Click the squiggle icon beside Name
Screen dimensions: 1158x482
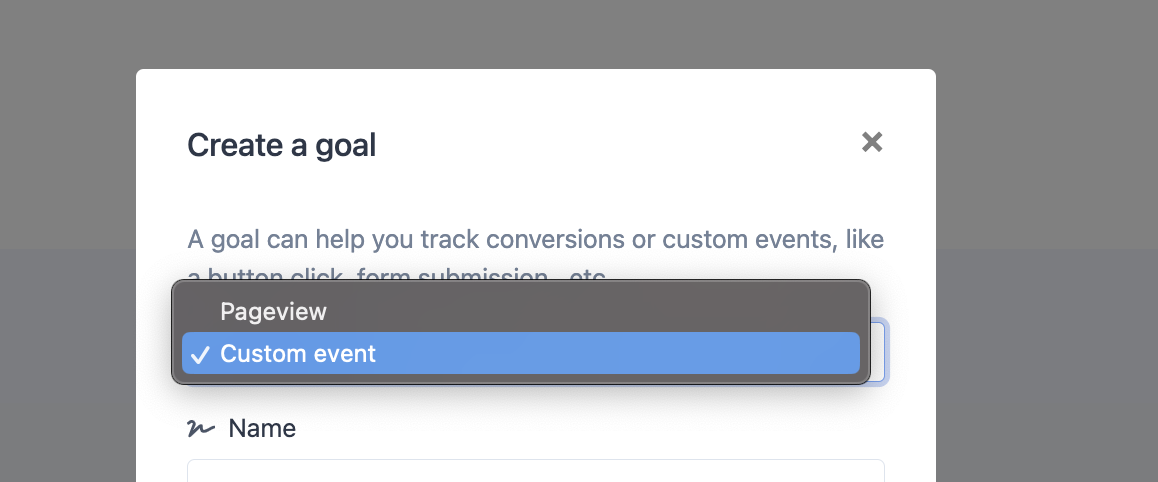(201, 428)
